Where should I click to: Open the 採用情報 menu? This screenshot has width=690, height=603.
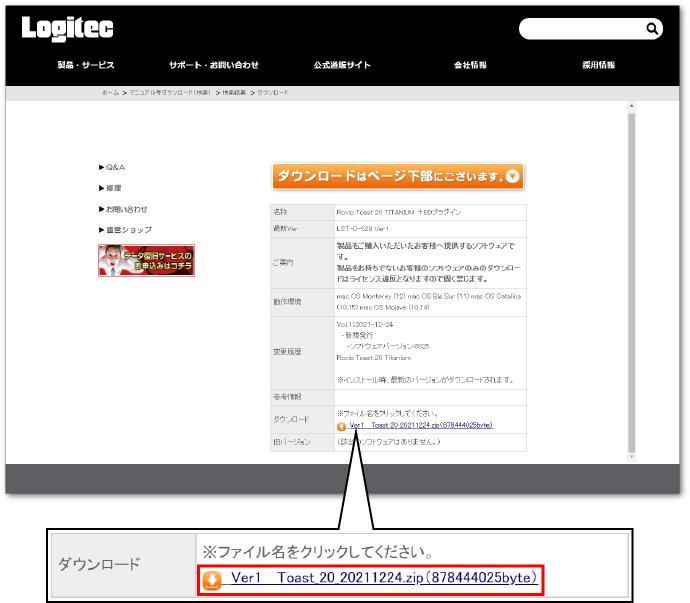598,65
